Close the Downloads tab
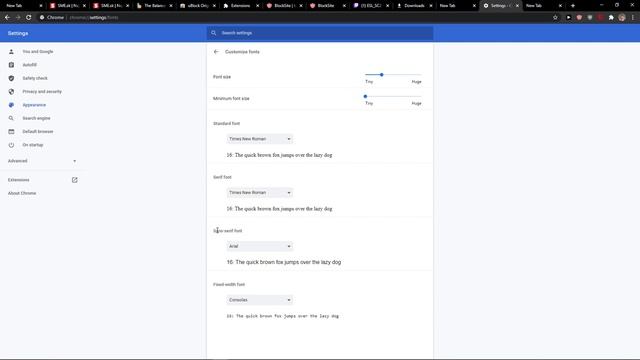 (x=431, y=6)
